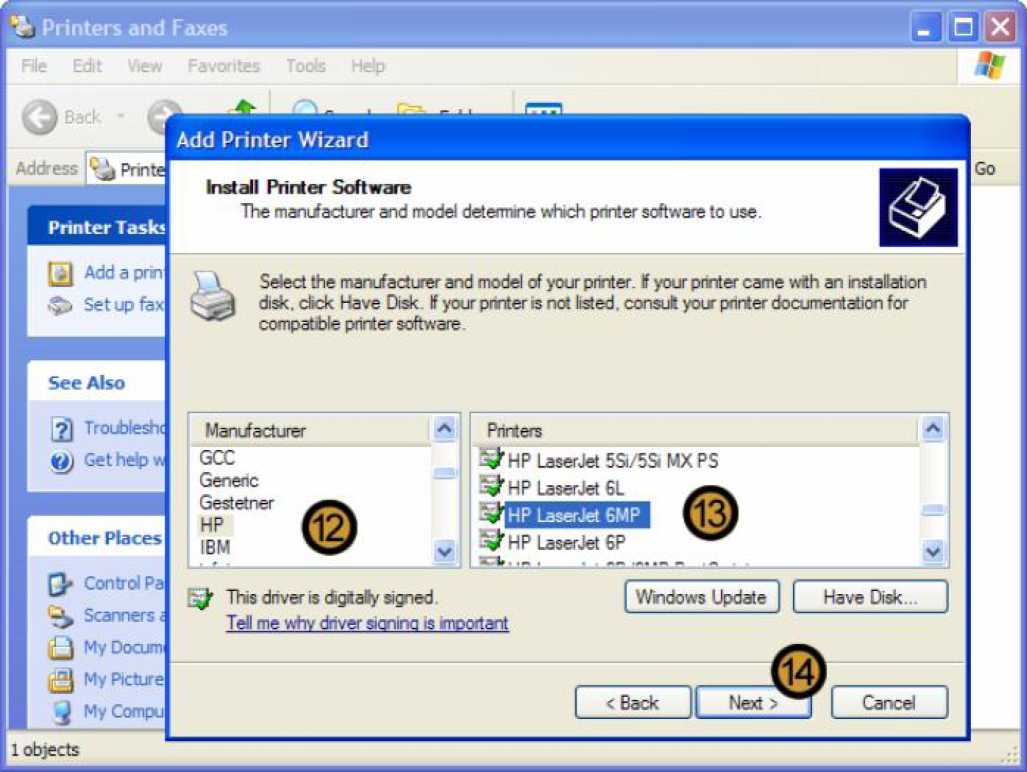Click Manufacturer list scroll up arrow
1027x772 pixels.
[x=445, y=428]
